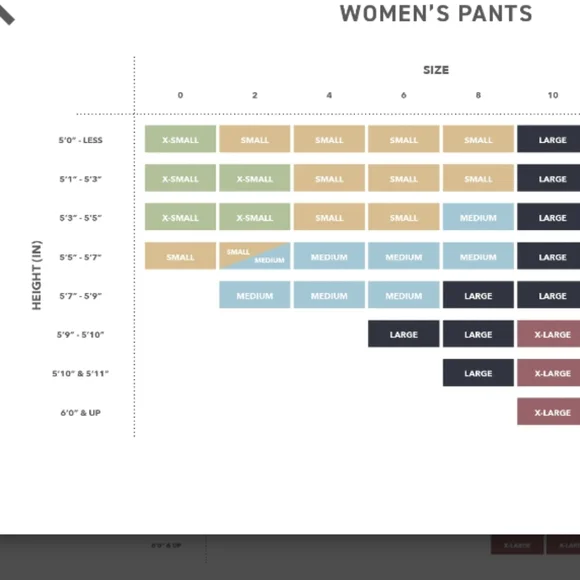This screenshot has width=580, height=580.
Task: Select size column header 6
Action: 404,95
